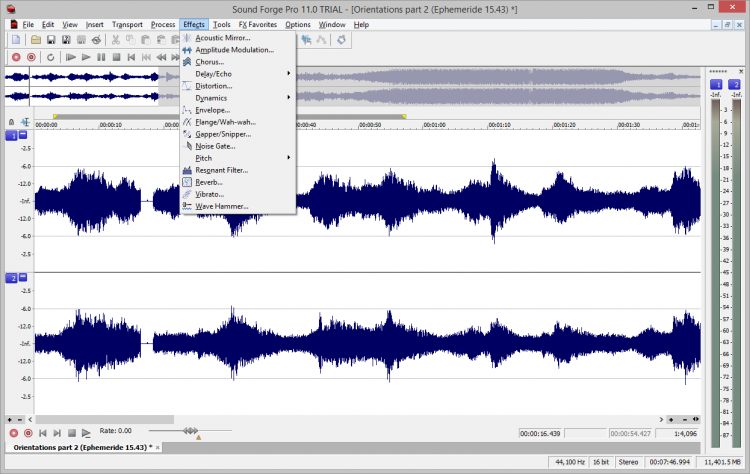
Task: Select Amplitude Modulation from Effects menu
Action: coord(234,50)
